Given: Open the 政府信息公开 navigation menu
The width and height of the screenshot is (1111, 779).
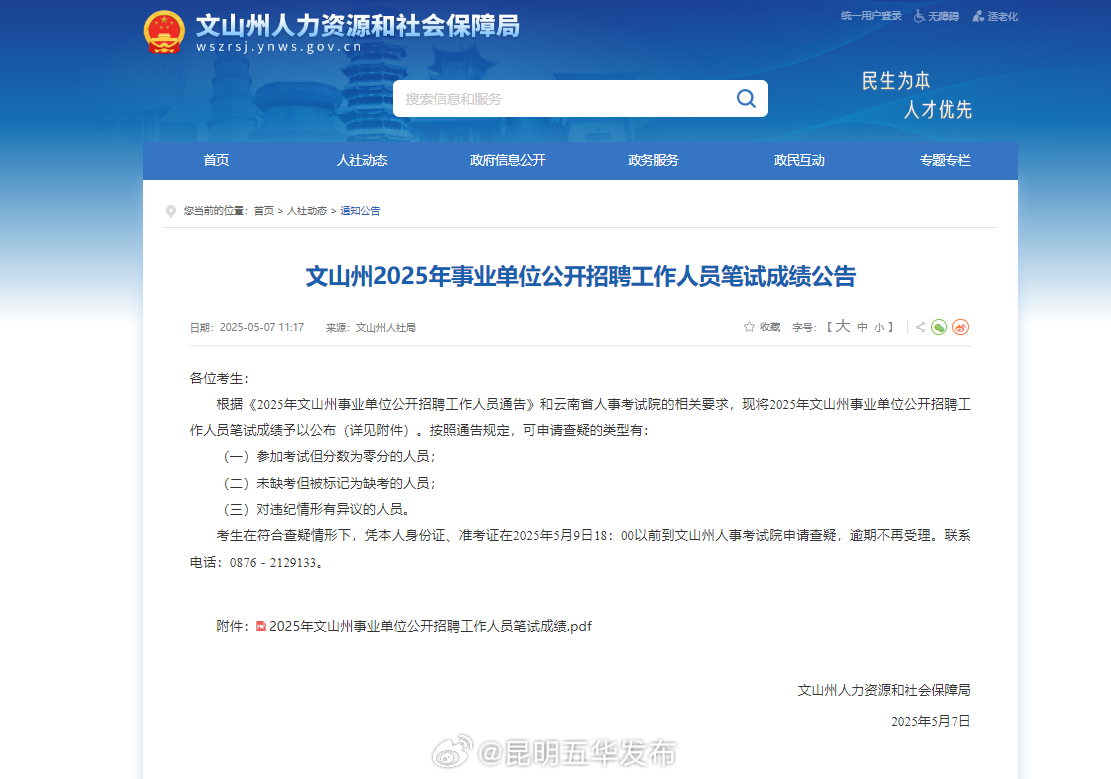Looking at the screenshot, I should (x=507, y=160).
